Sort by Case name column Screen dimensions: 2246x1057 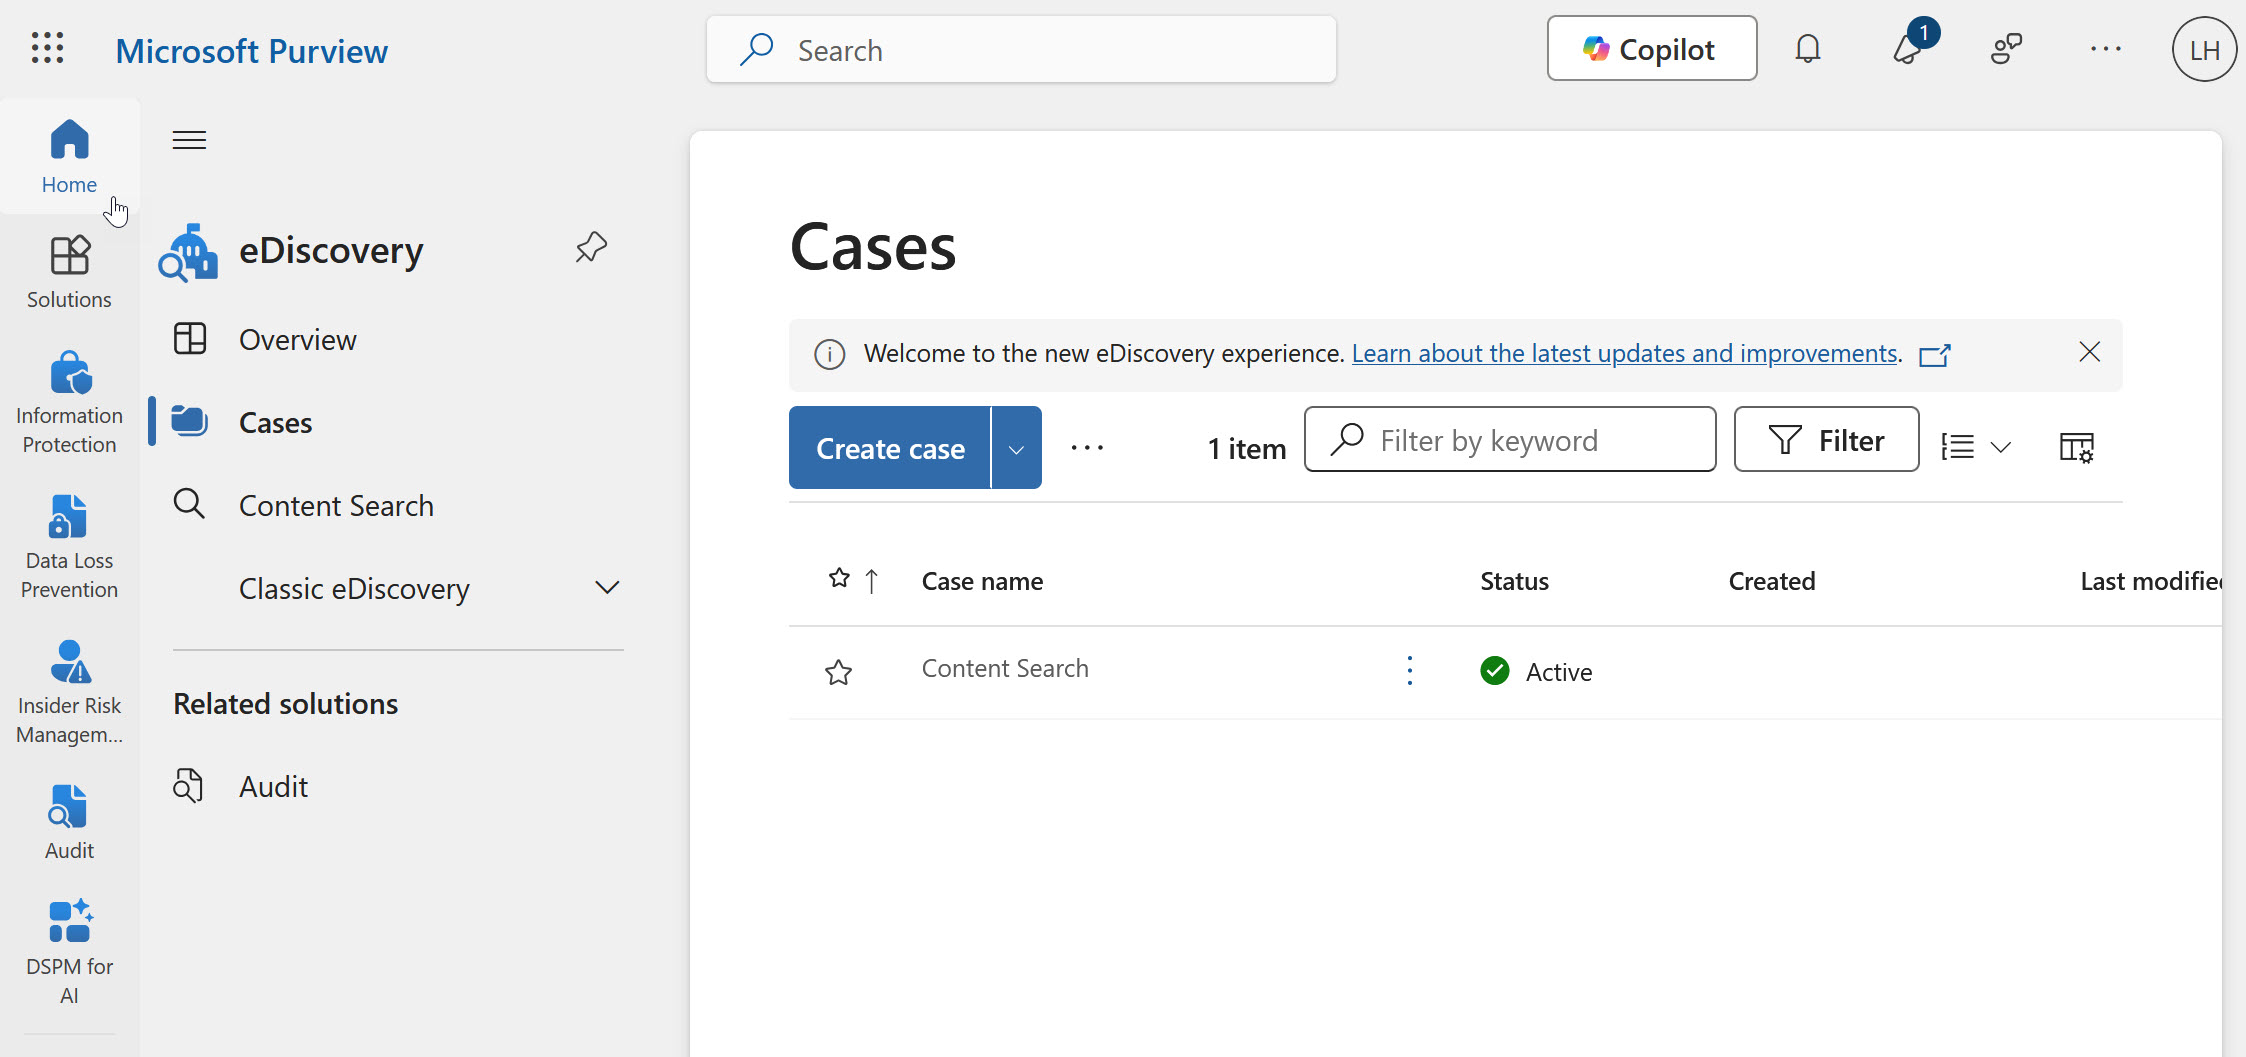982,581
